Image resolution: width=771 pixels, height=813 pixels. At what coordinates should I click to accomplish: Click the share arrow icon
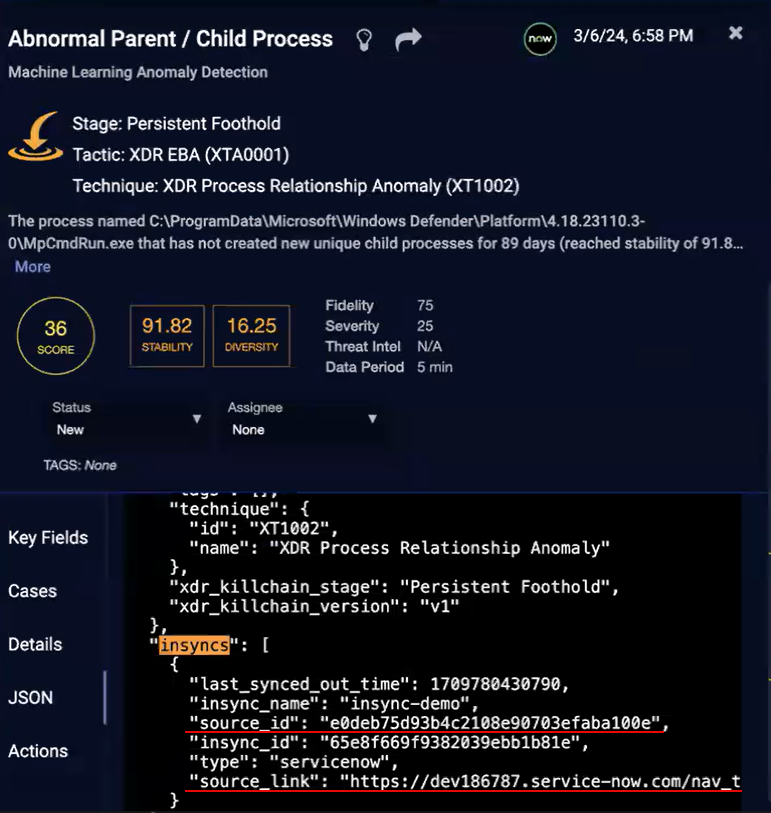pos(408,40)
